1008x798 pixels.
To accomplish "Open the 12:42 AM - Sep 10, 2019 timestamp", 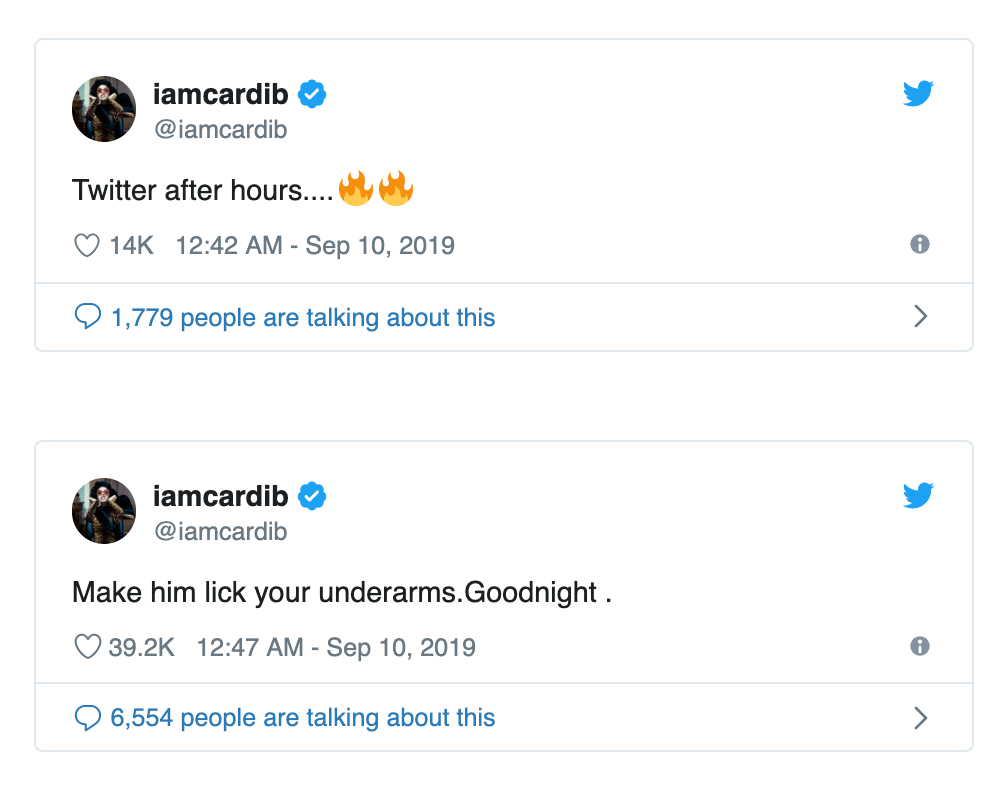I will (315, 246).
